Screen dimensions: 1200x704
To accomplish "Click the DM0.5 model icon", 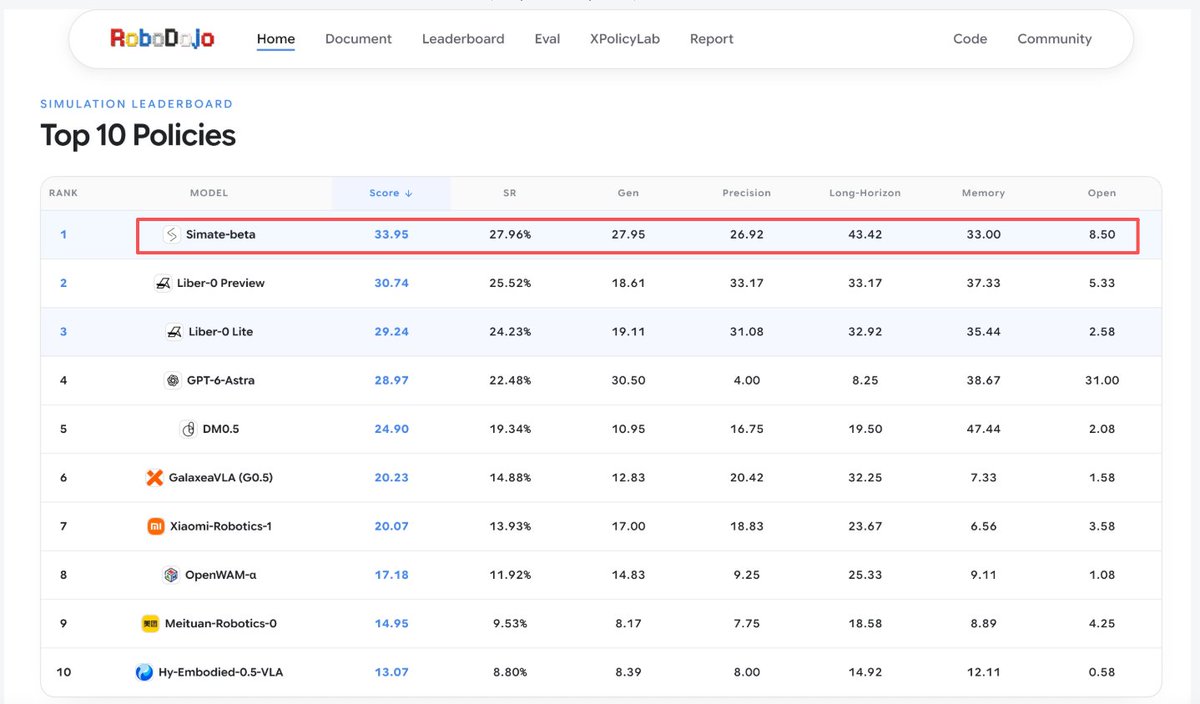I will 188,429.
